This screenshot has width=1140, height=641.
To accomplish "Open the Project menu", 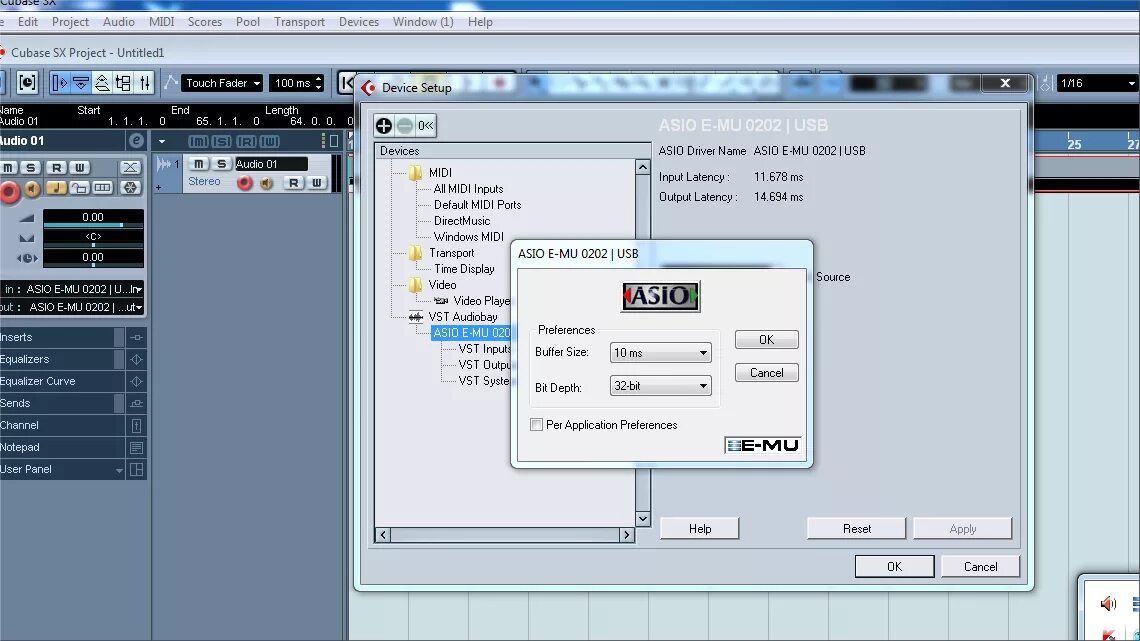I will click(x=71, y=22).
